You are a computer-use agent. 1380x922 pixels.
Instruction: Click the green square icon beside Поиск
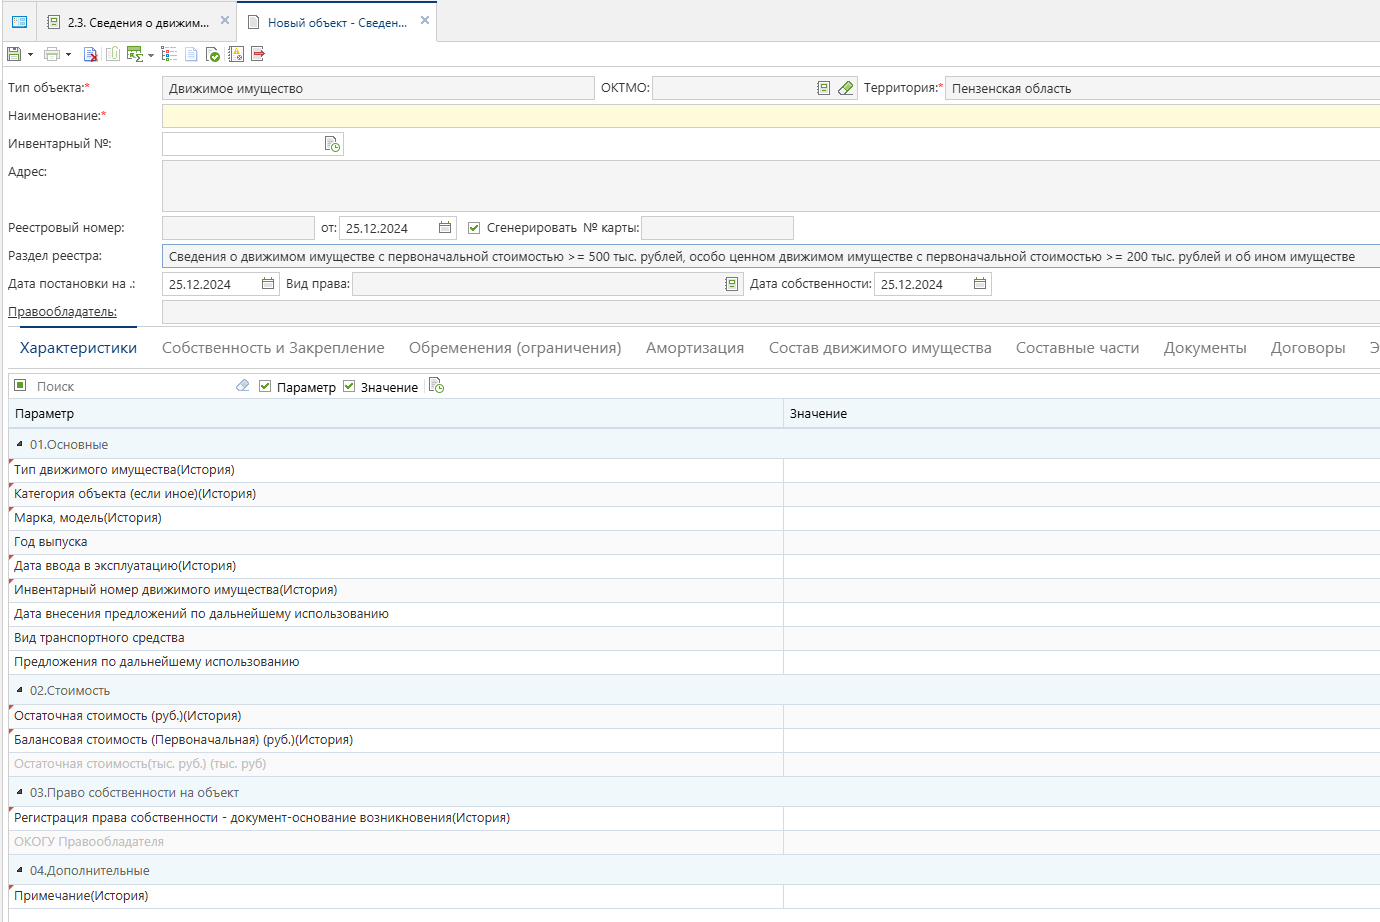point(20,385)
